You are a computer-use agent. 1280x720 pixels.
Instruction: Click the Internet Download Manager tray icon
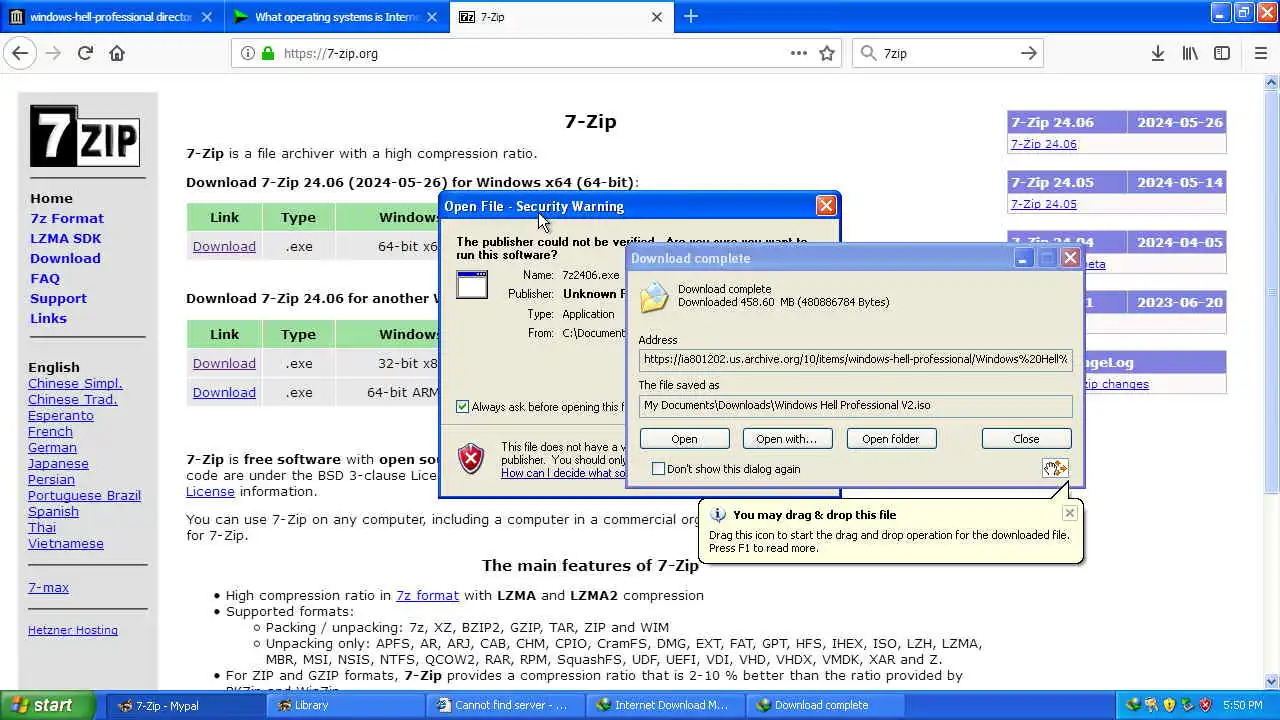pos(1132,705)
